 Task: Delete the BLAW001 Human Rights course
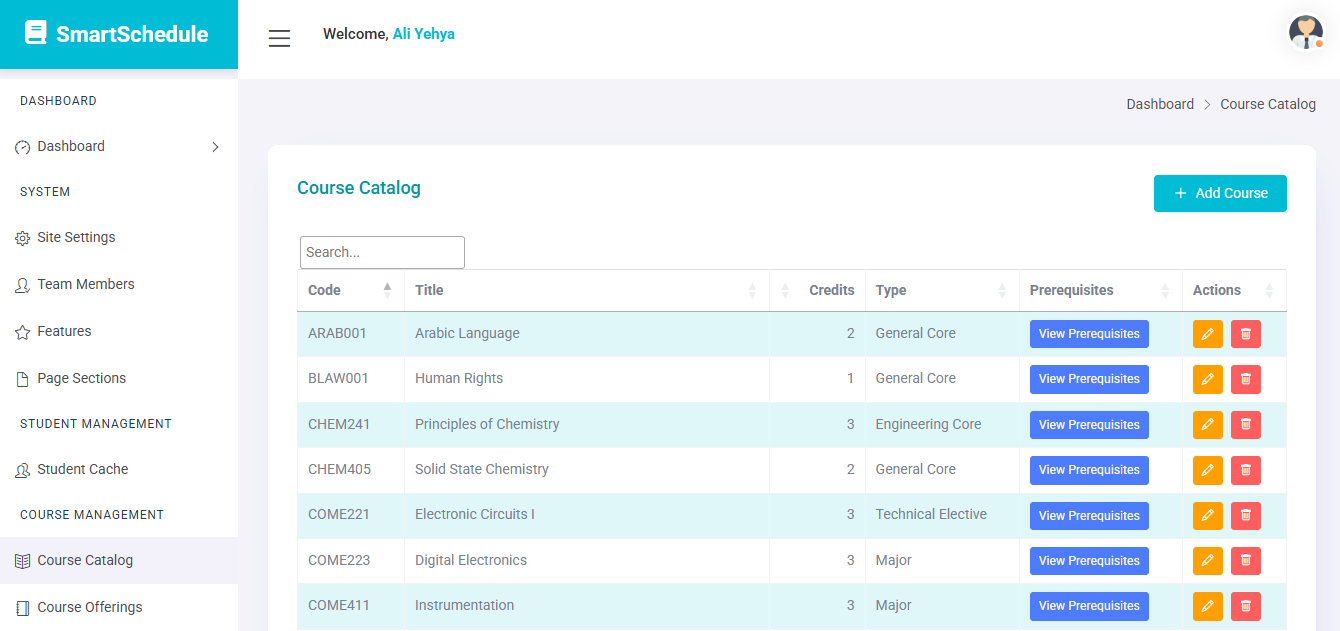[x=1245, y=379]
